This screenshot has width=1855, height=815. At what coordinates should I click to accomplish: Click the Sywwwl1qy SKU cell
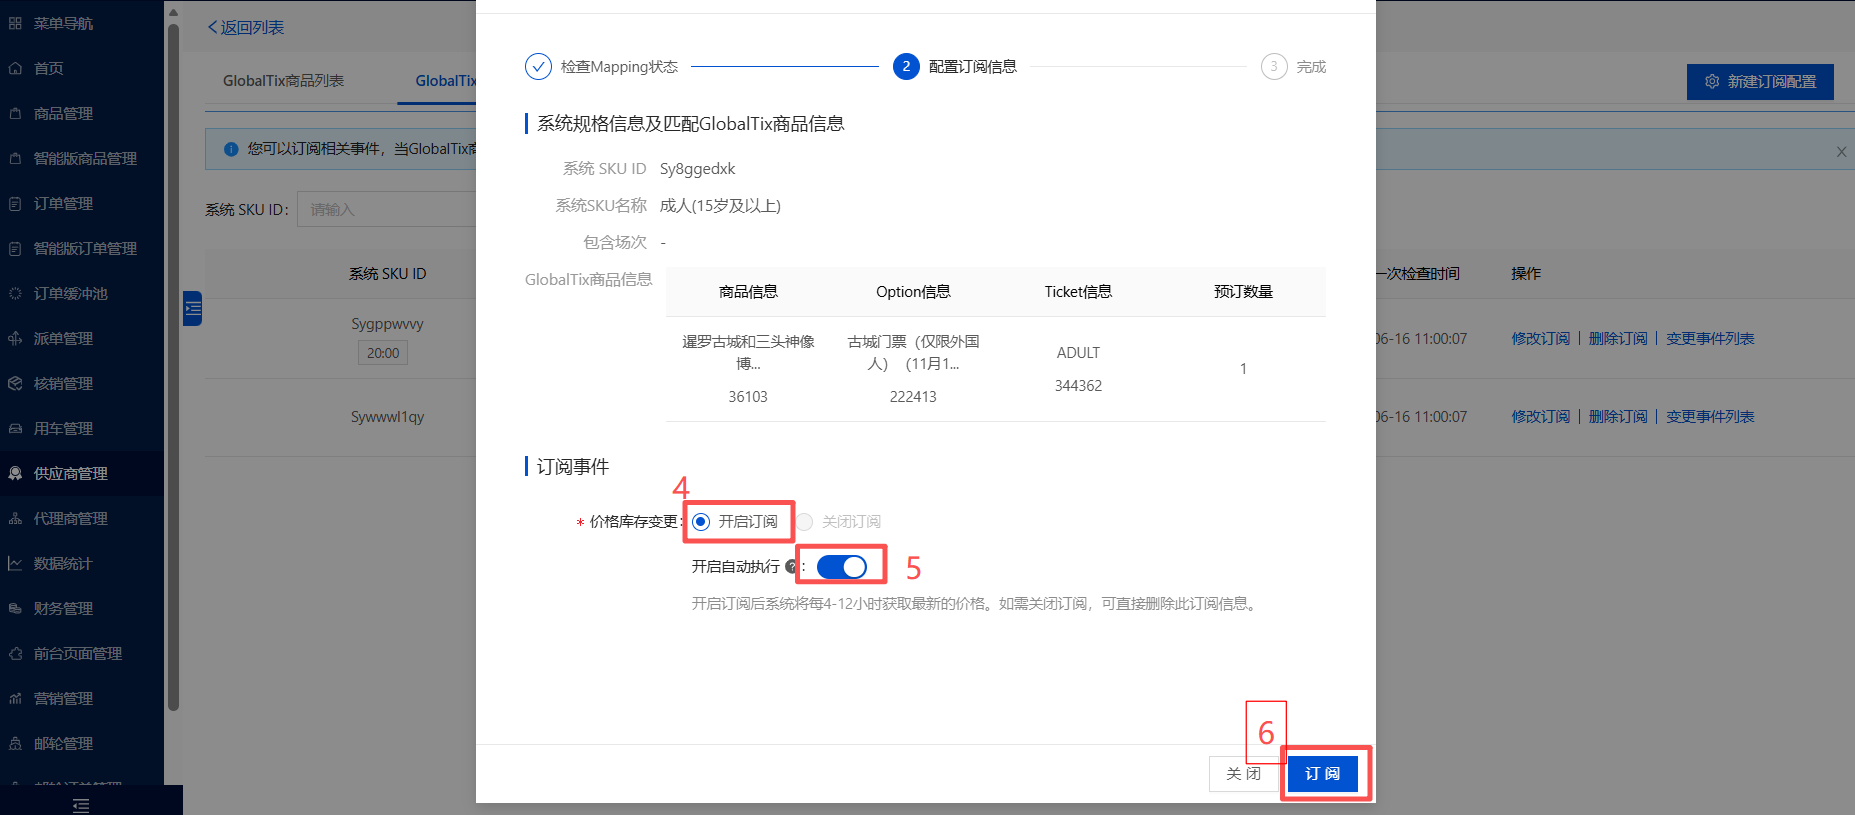[387, 416]
